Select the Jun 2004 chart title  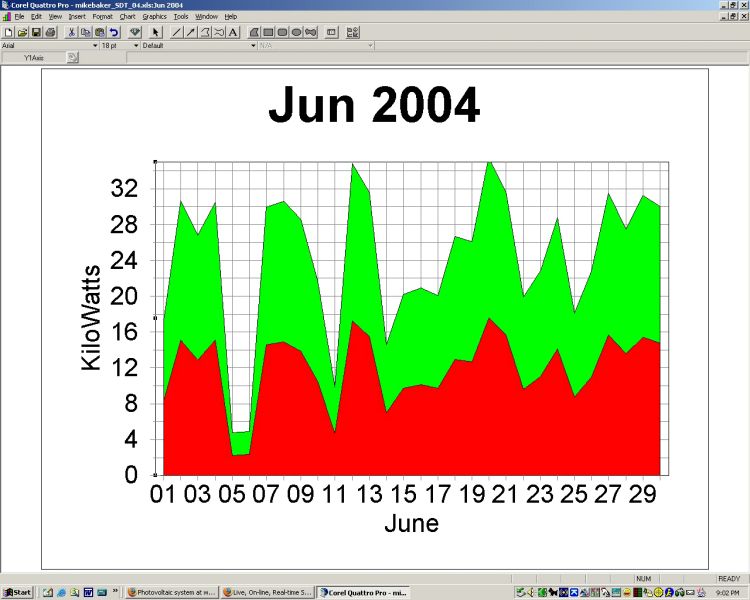pyautogui.click(x=374, y=106)
